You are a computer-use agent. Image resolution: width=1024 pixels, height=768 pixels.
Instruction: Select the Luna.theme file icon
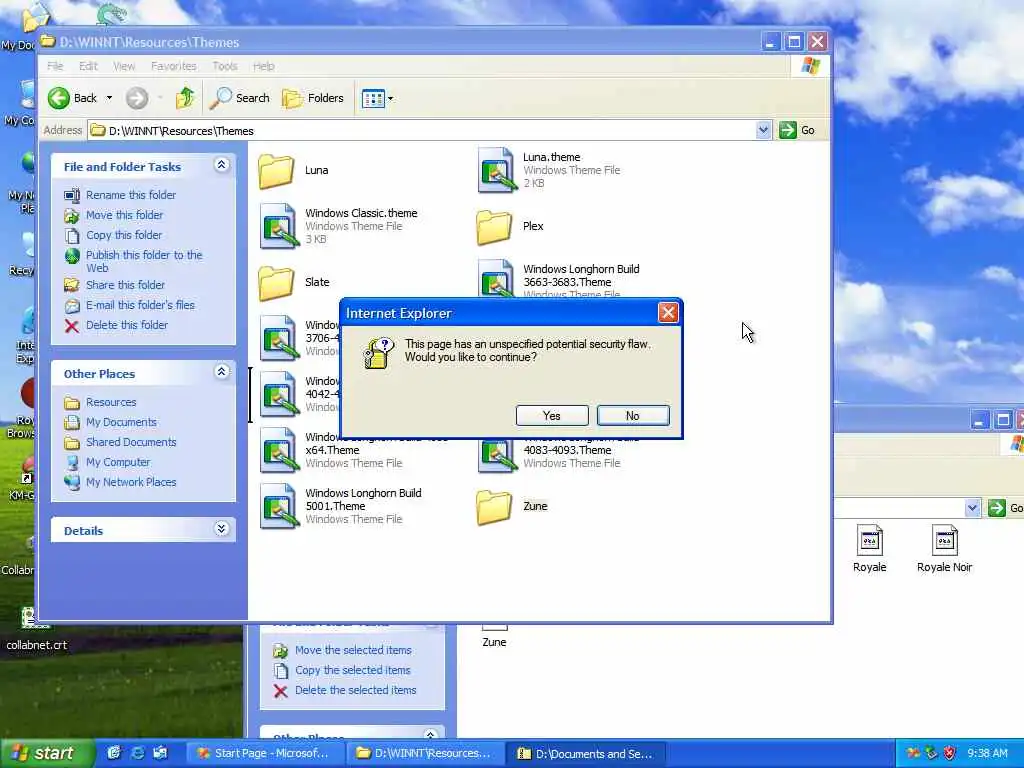496,170
